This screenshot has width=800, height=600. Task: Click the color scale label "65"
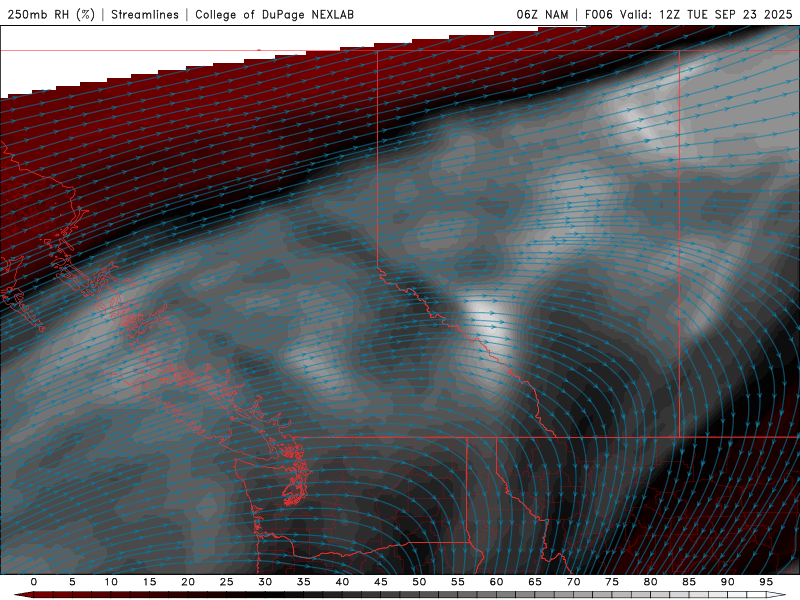[x=535, y=582]
